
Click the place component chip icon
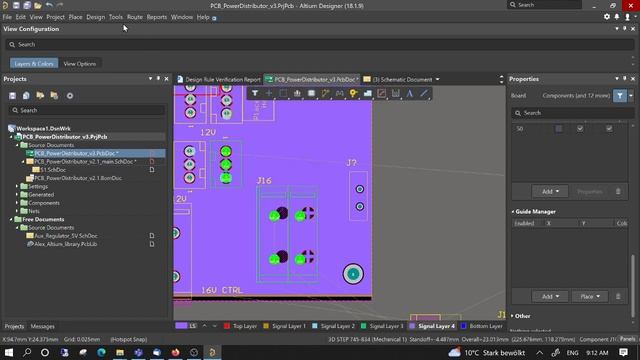[311, 93]
